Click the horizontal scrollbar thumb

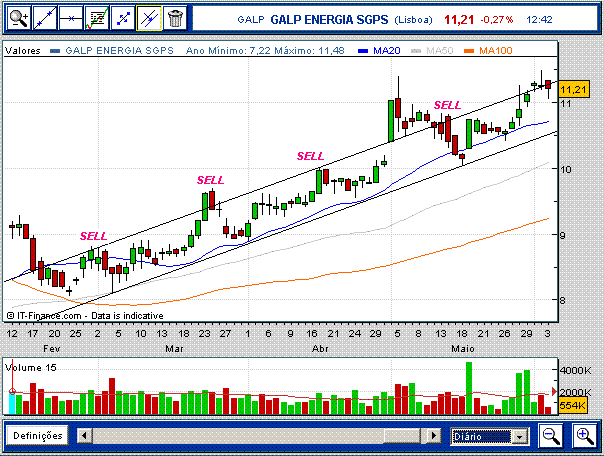click(401, 436)
